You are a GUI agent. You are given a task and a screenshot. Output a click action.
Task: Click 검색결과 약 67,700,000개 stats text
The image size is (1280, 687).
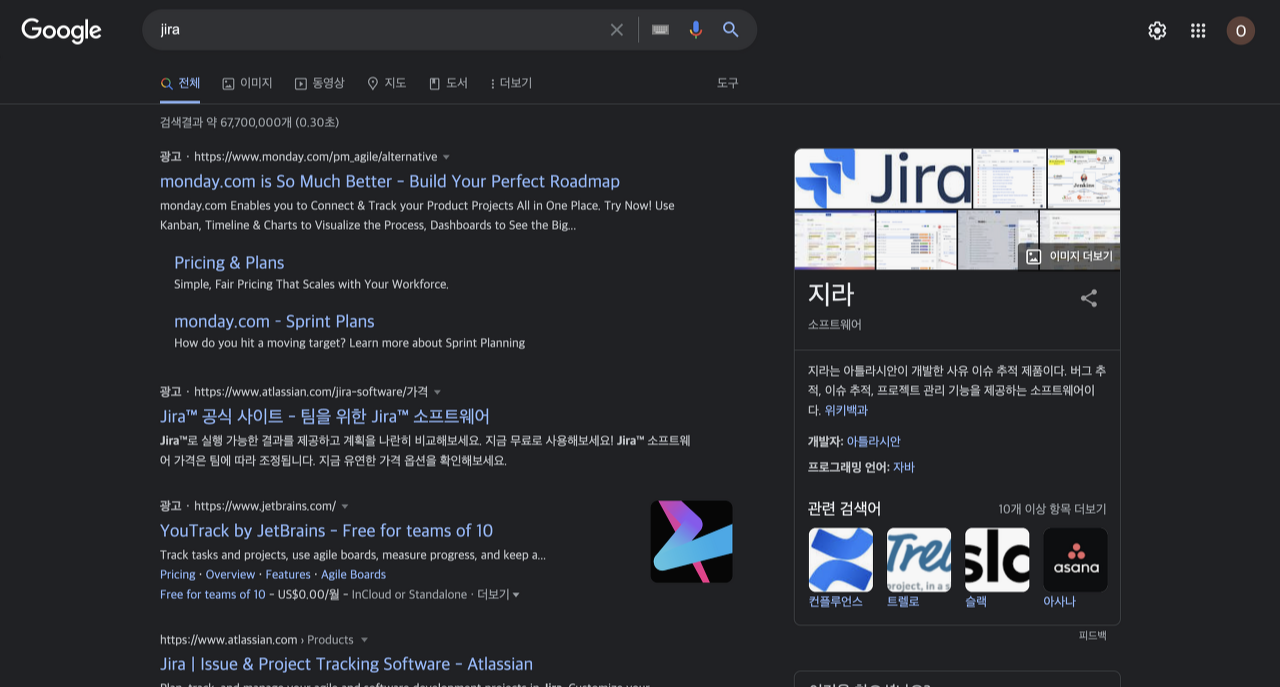click(249, 122)
